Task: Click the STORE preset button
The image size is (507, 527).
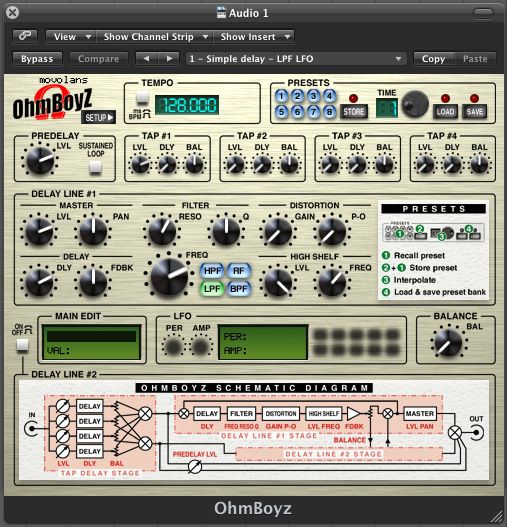Action: point(354,112)
